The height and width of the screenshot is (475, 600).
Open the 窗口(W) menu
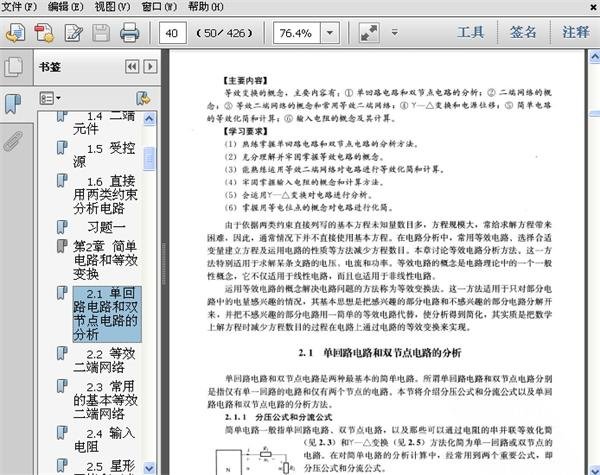159,7
